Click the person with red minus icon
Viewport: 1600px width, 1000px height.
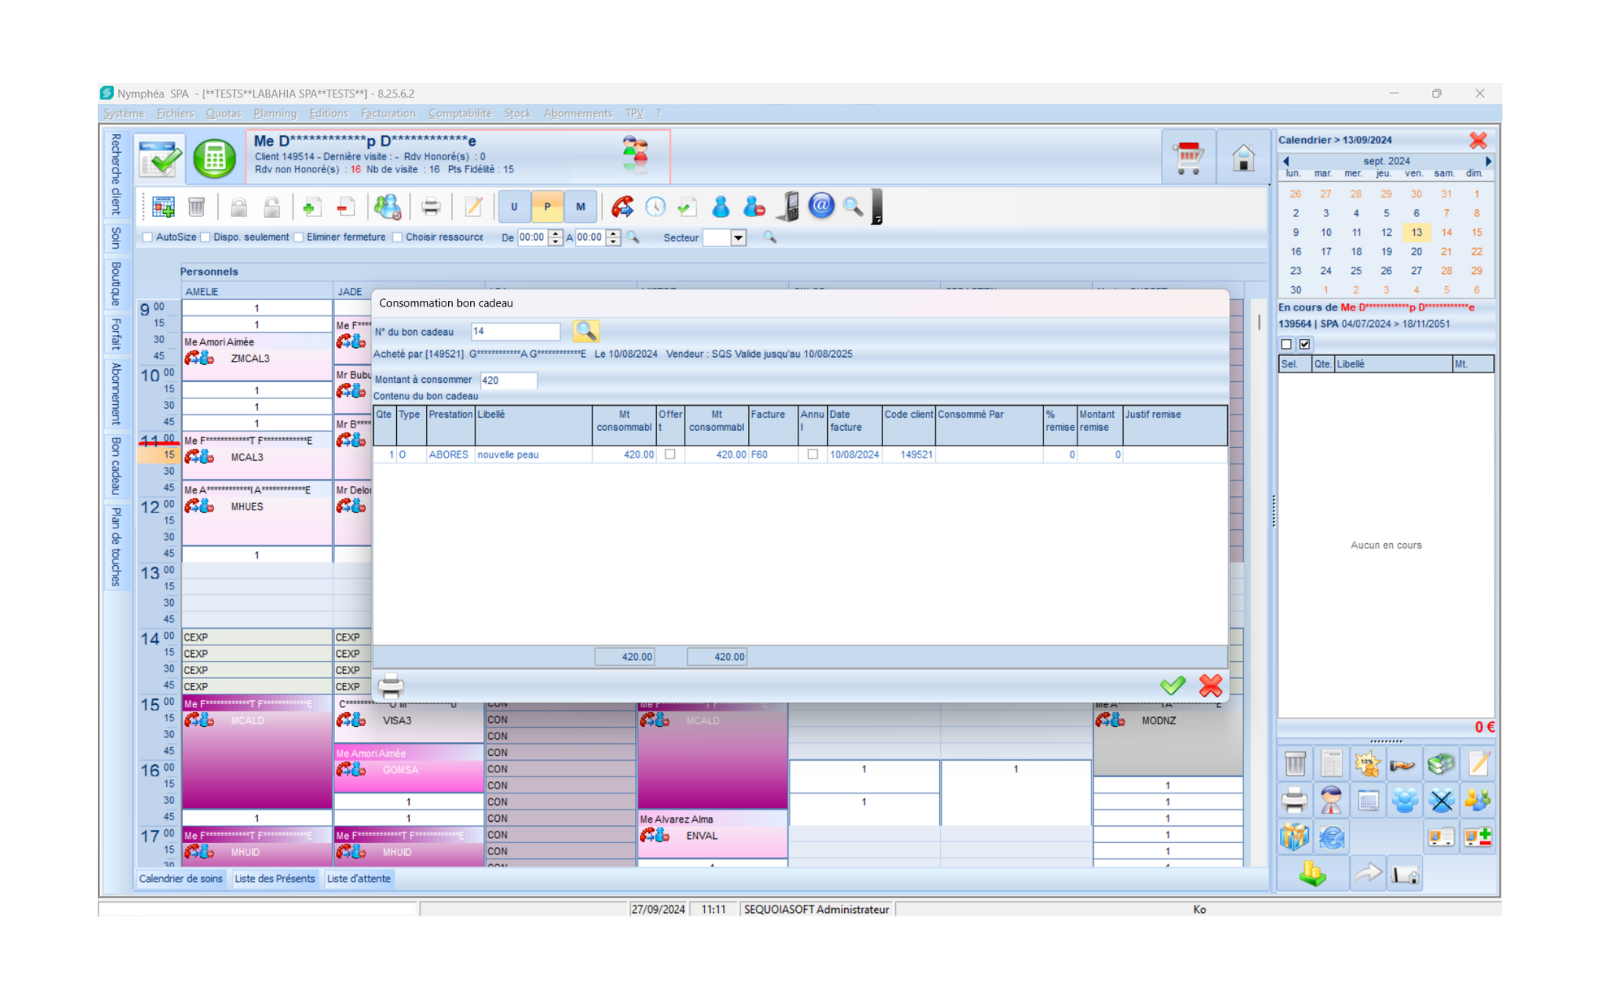coord(754,207)
